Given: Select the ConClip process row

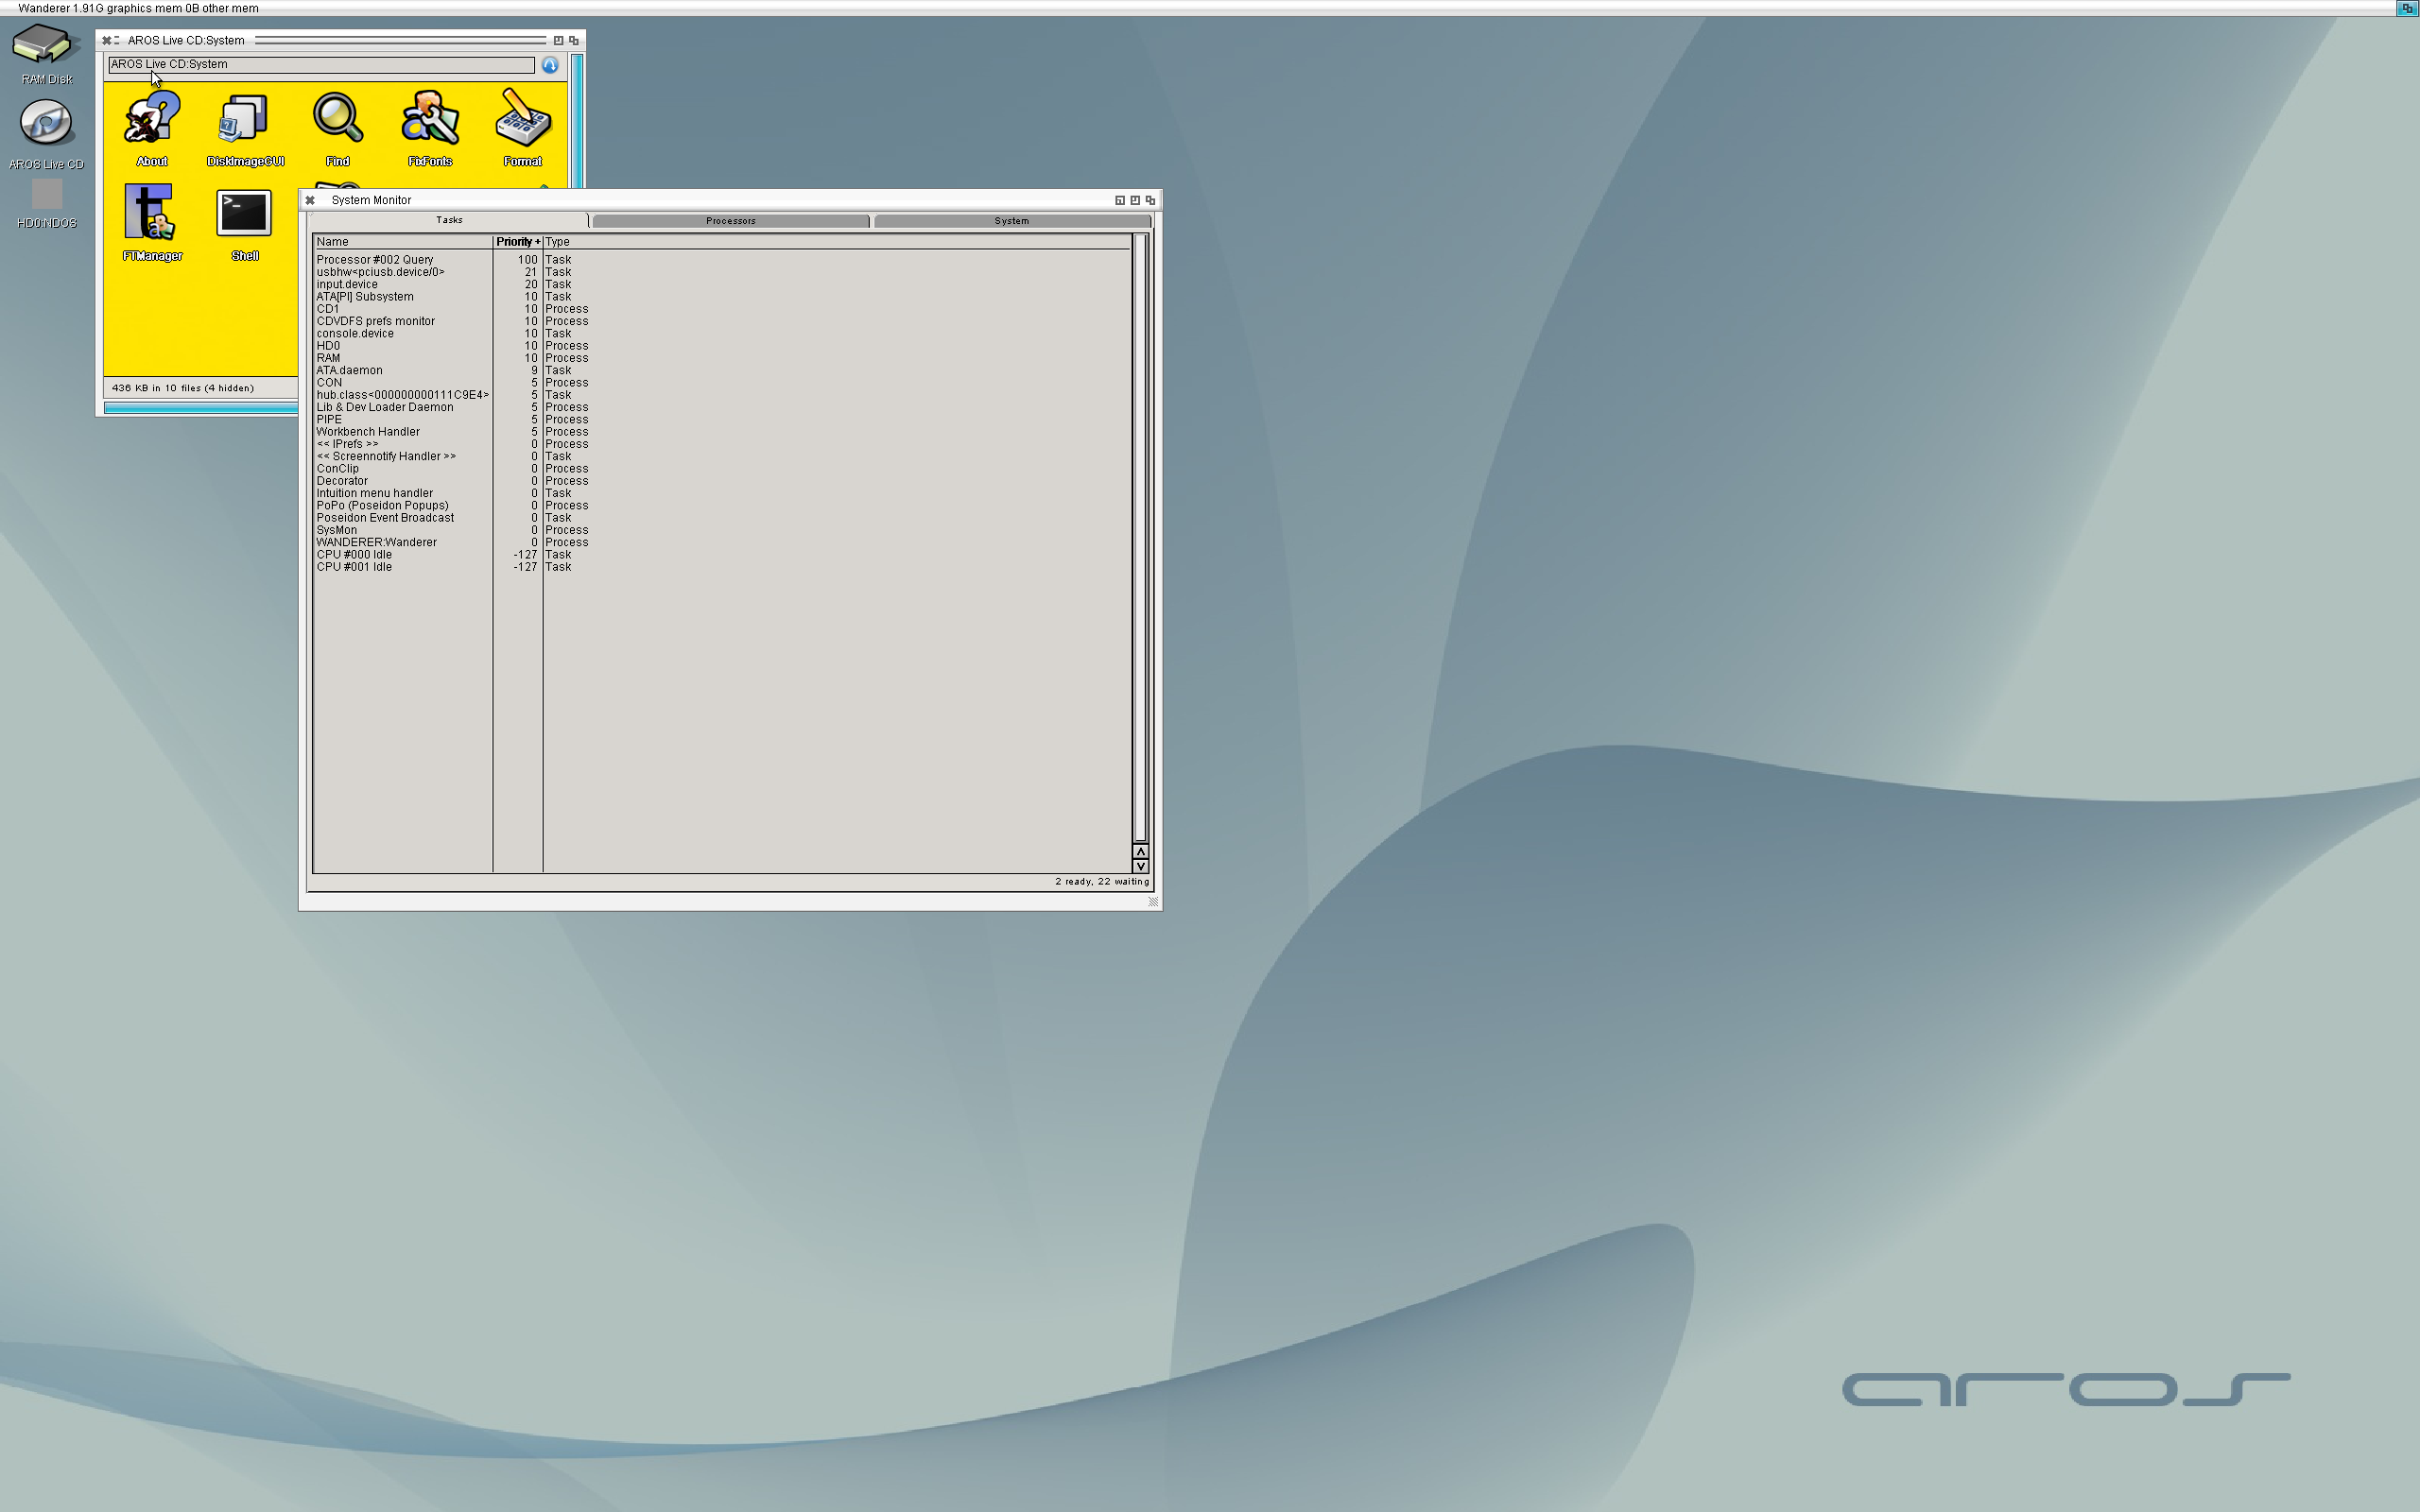Looking at the screenshot, I should [x=722, y=469].
